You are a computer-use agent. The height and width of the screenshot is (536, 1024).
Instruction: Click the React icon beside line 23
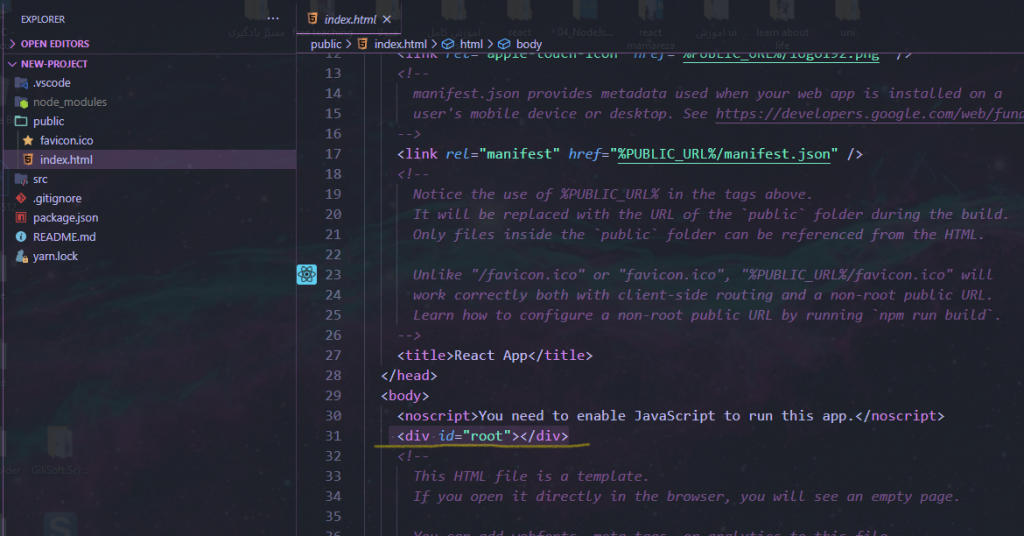click(x=307, y=274)
